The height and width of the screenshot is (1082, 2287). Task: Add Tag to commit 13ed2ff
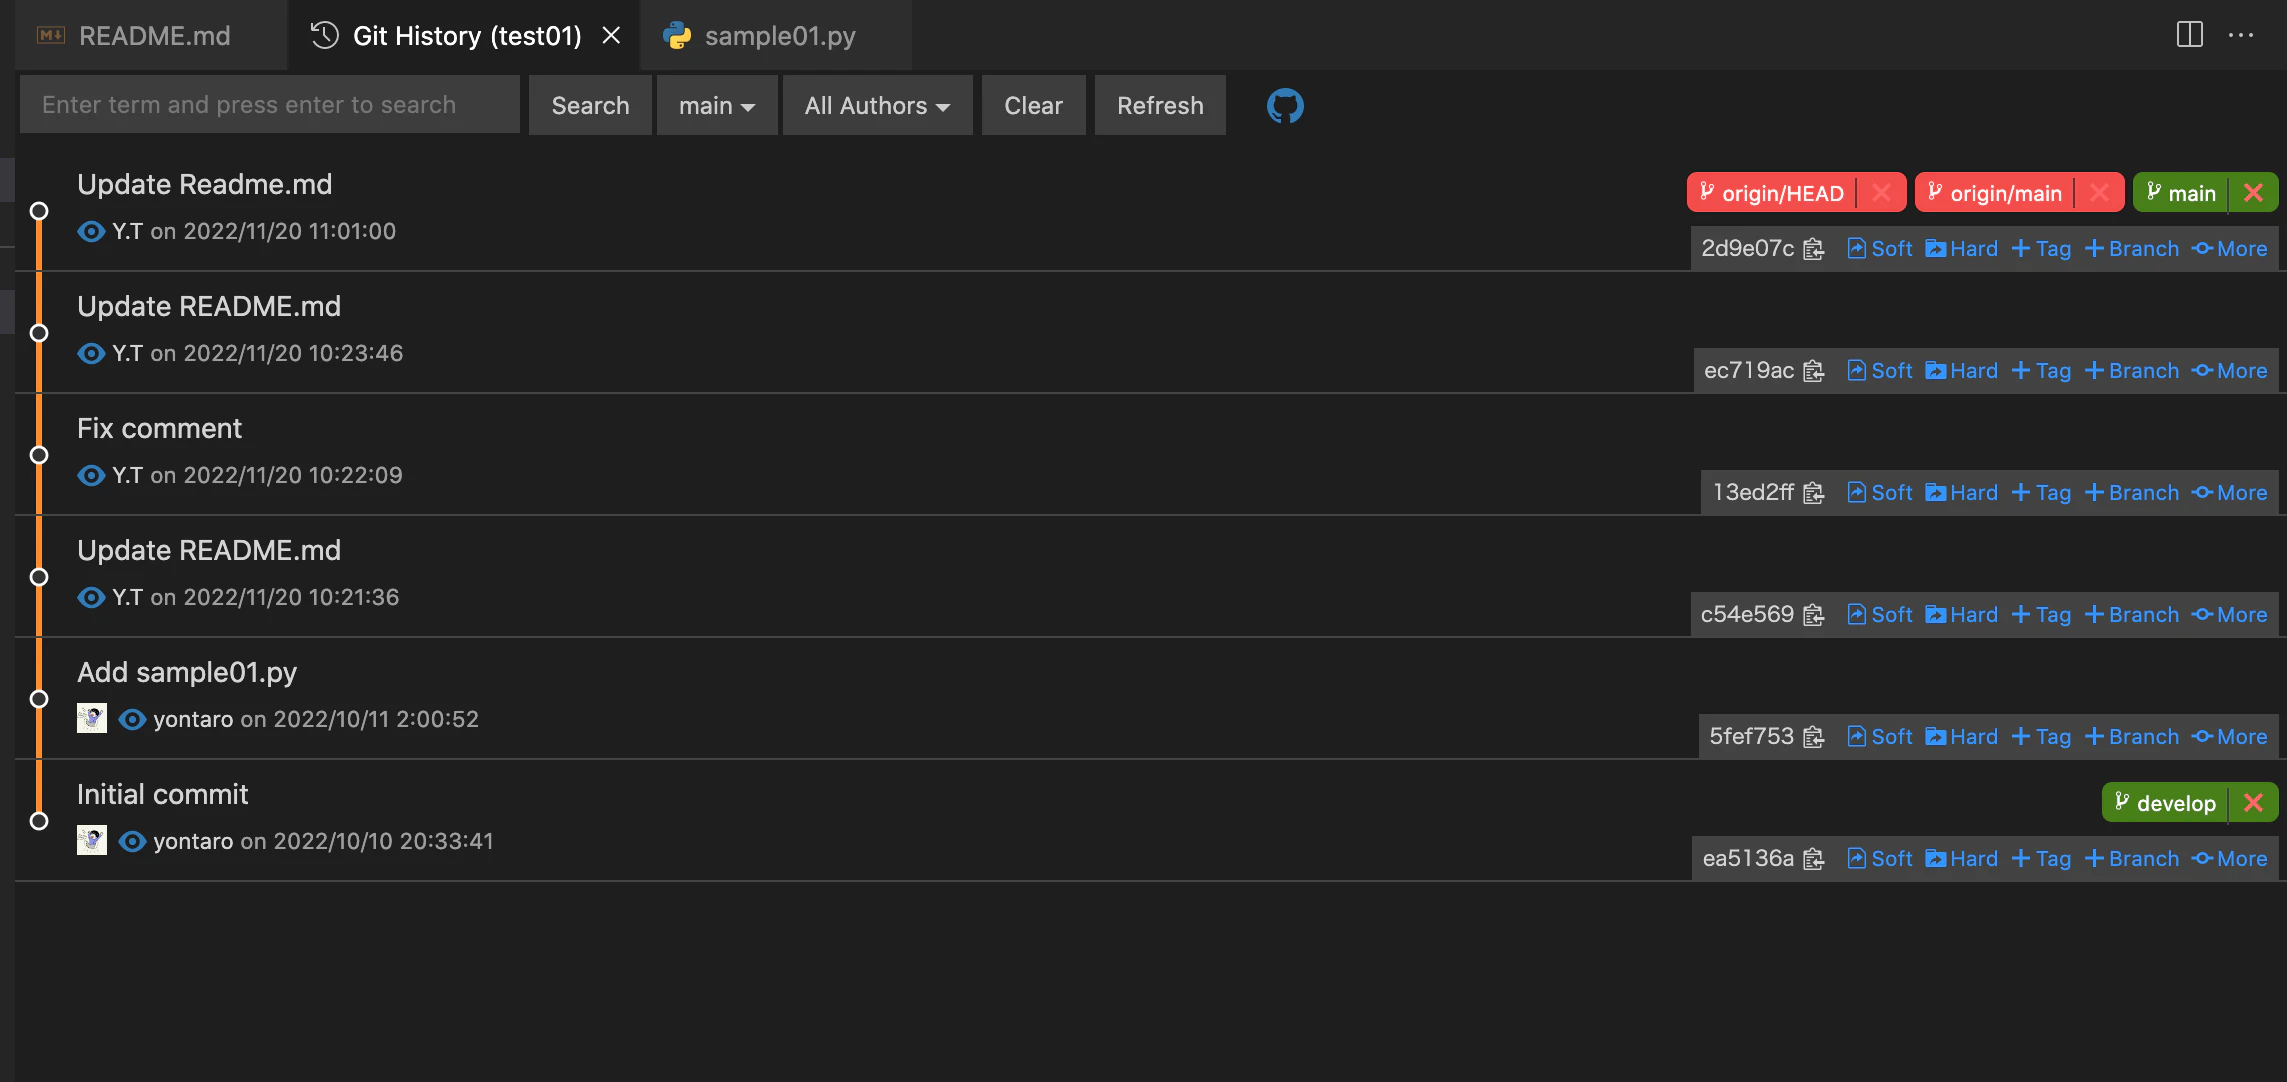click(x=2041, y=493)
